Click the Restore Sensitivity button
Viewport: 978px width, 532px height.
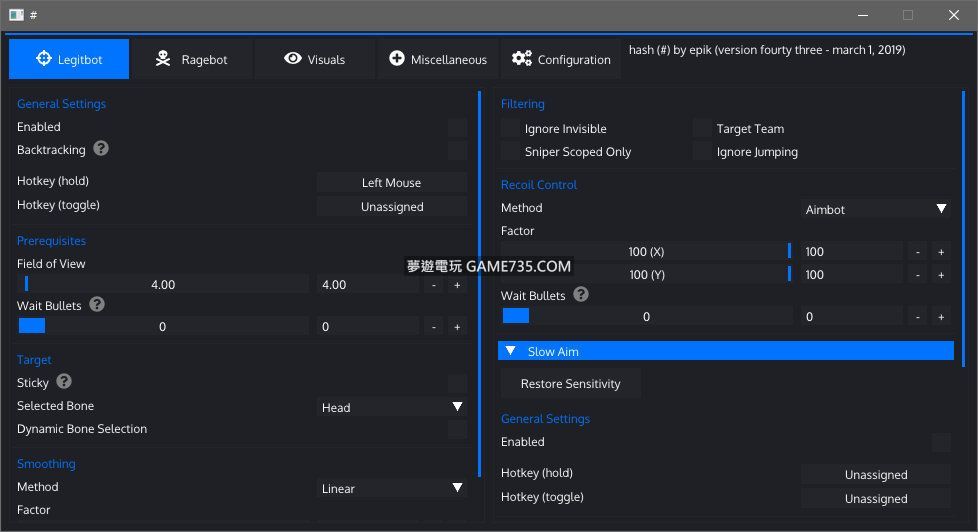pyautogui.click(x=570, y=384)
